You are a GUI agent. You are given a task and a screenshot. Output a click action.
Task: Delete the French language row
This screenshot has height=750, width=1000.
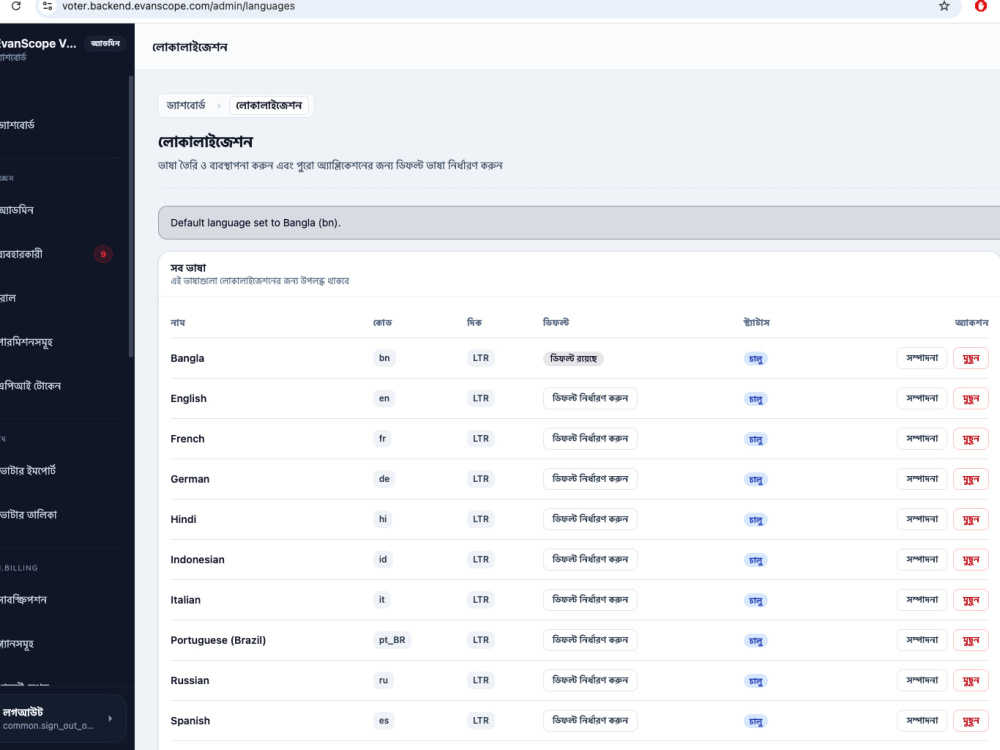pyautogui.click(x=971, y=439)
